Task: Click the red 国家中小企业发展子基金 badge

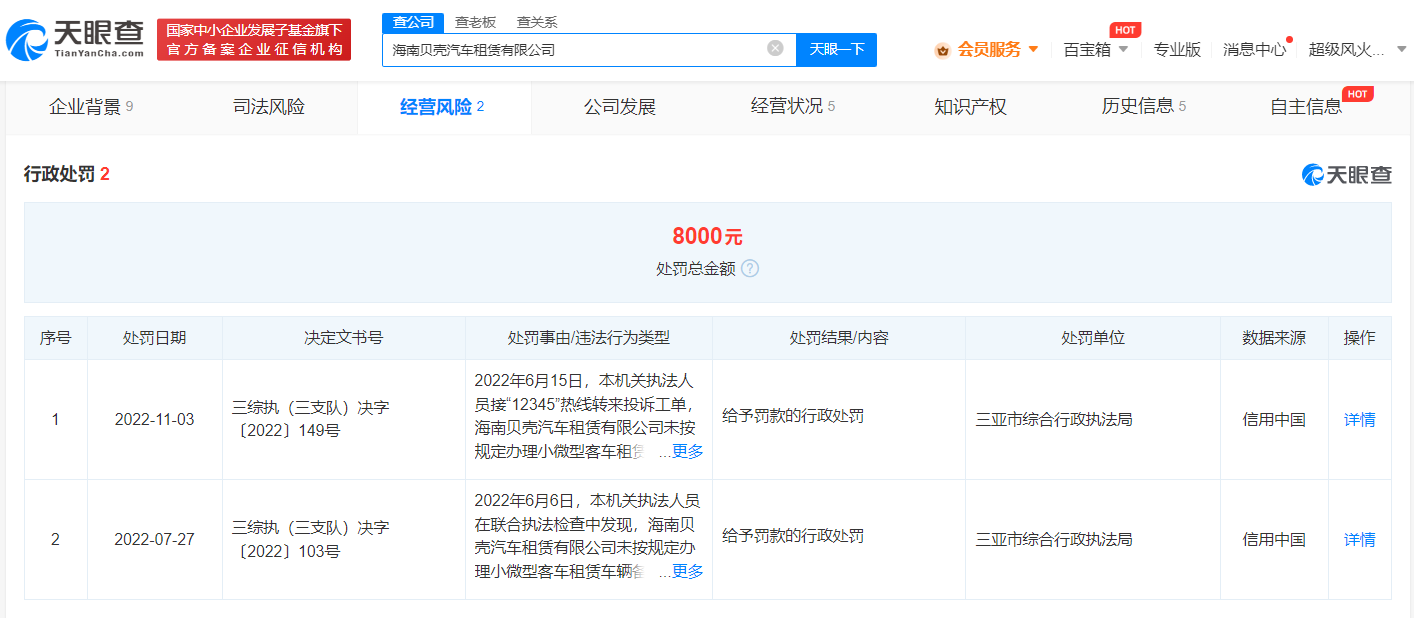Action: click(x=253, y=39)
